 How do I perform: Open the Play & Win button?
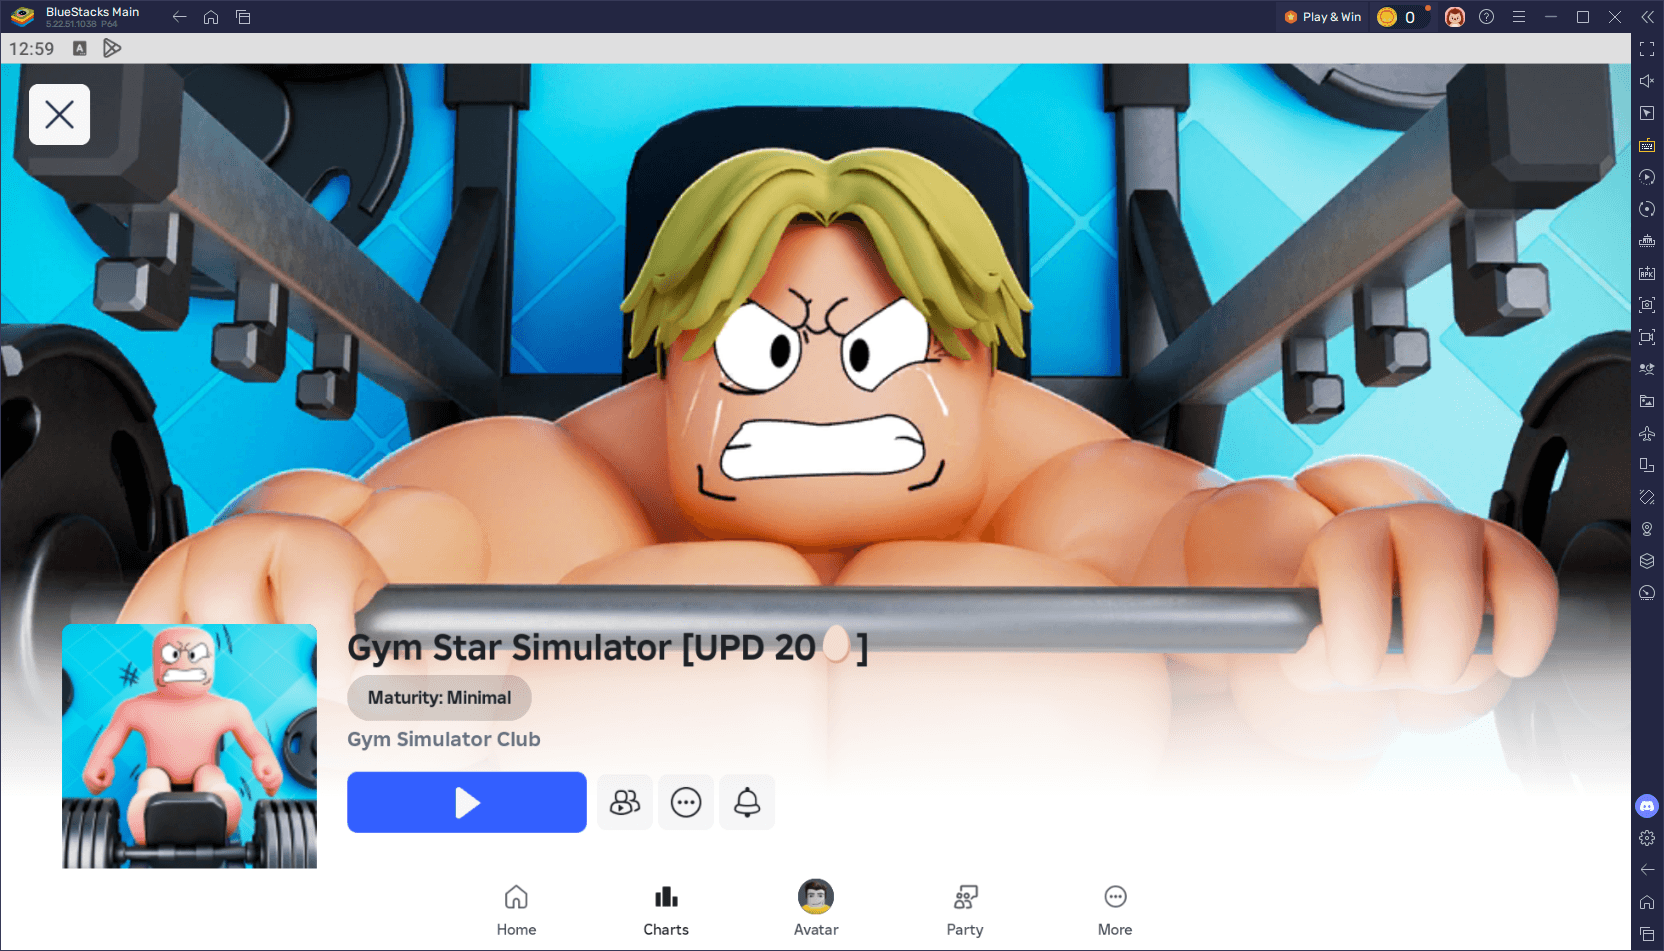click(x=1322, y=17)
